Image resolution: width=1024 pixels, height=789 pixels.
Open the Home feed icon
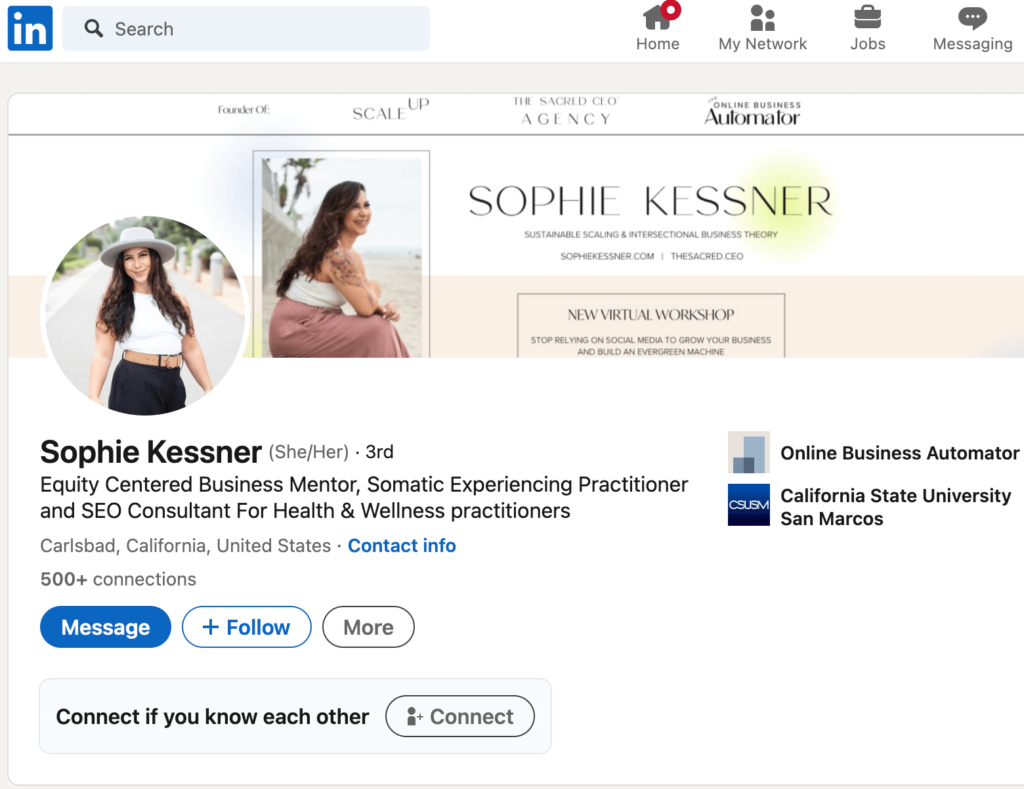pyautogui.click(x=657, y=18)
